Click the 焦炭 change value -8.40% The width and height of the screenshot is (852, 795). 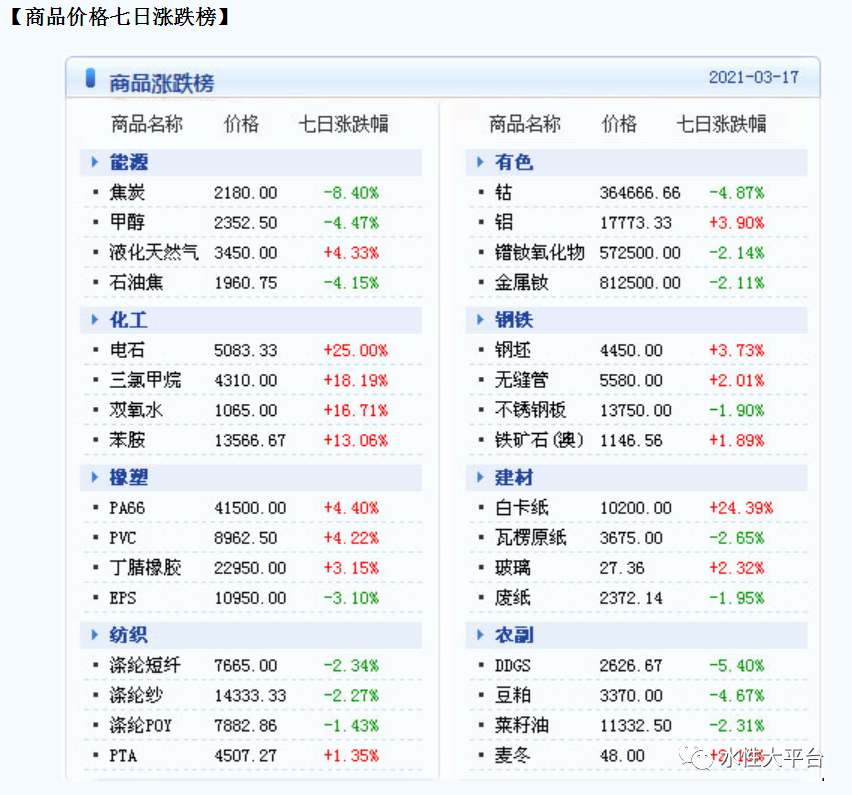tap(351, 192)
